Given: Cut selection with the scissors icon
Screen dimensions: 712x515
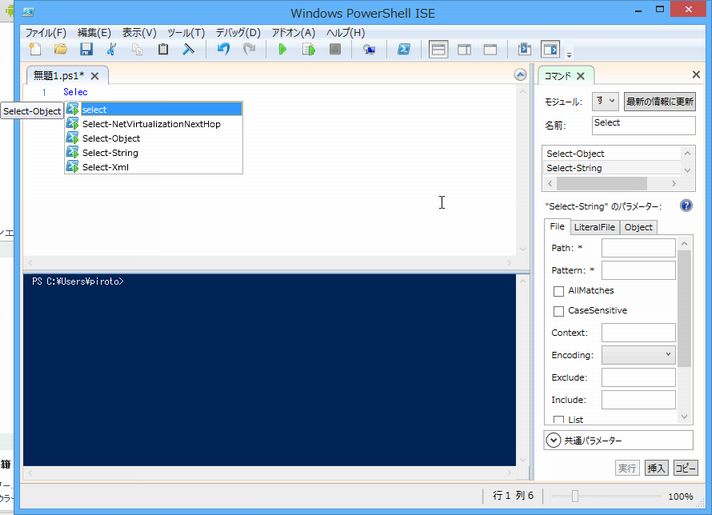Looking at the screenshot, I should tap(112, 49).
